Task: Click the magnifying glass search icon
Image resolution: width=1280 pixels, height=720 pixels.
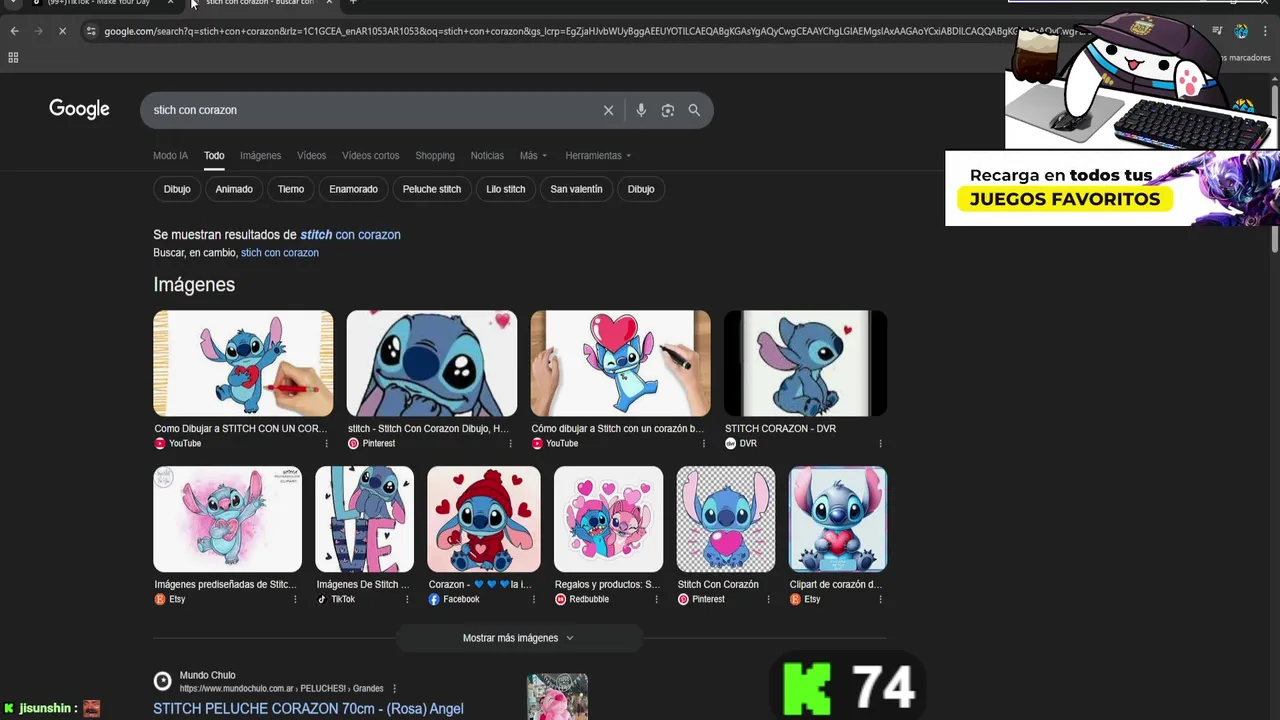Action: [694, 110]
